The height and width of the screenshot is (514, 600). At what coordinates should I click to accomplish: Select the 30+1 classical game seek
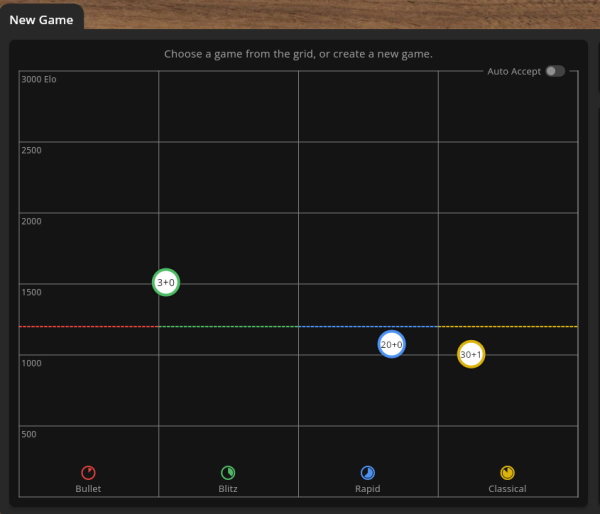point(471,354)
